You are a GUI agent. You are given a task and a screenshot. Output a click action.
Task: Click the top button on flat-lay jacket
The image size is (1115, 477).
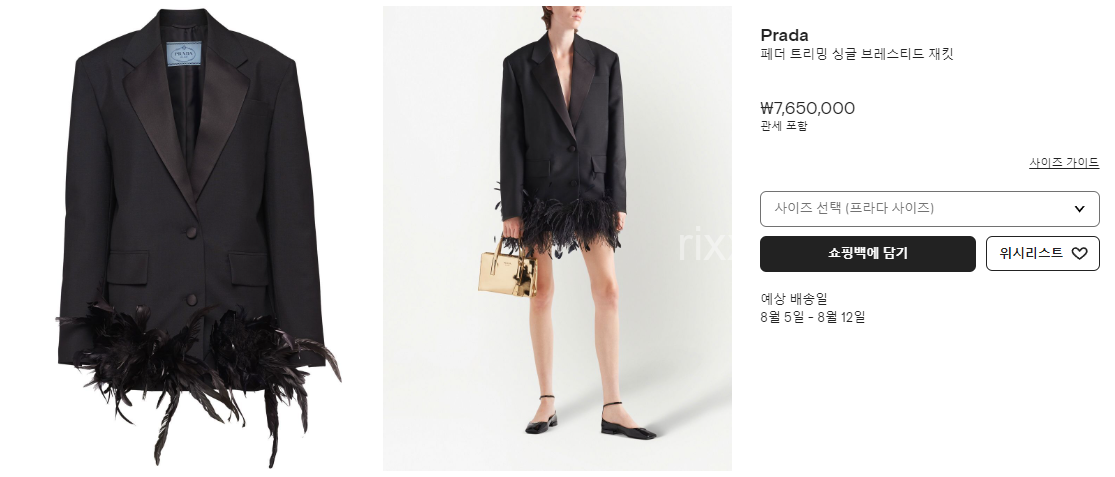coord(191,232)
